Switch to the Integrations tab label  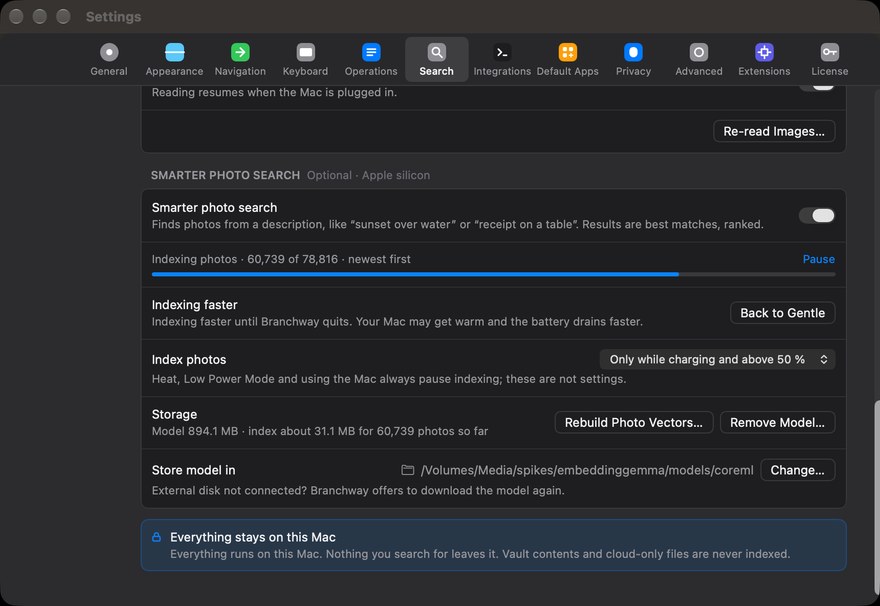pos(502,71)
